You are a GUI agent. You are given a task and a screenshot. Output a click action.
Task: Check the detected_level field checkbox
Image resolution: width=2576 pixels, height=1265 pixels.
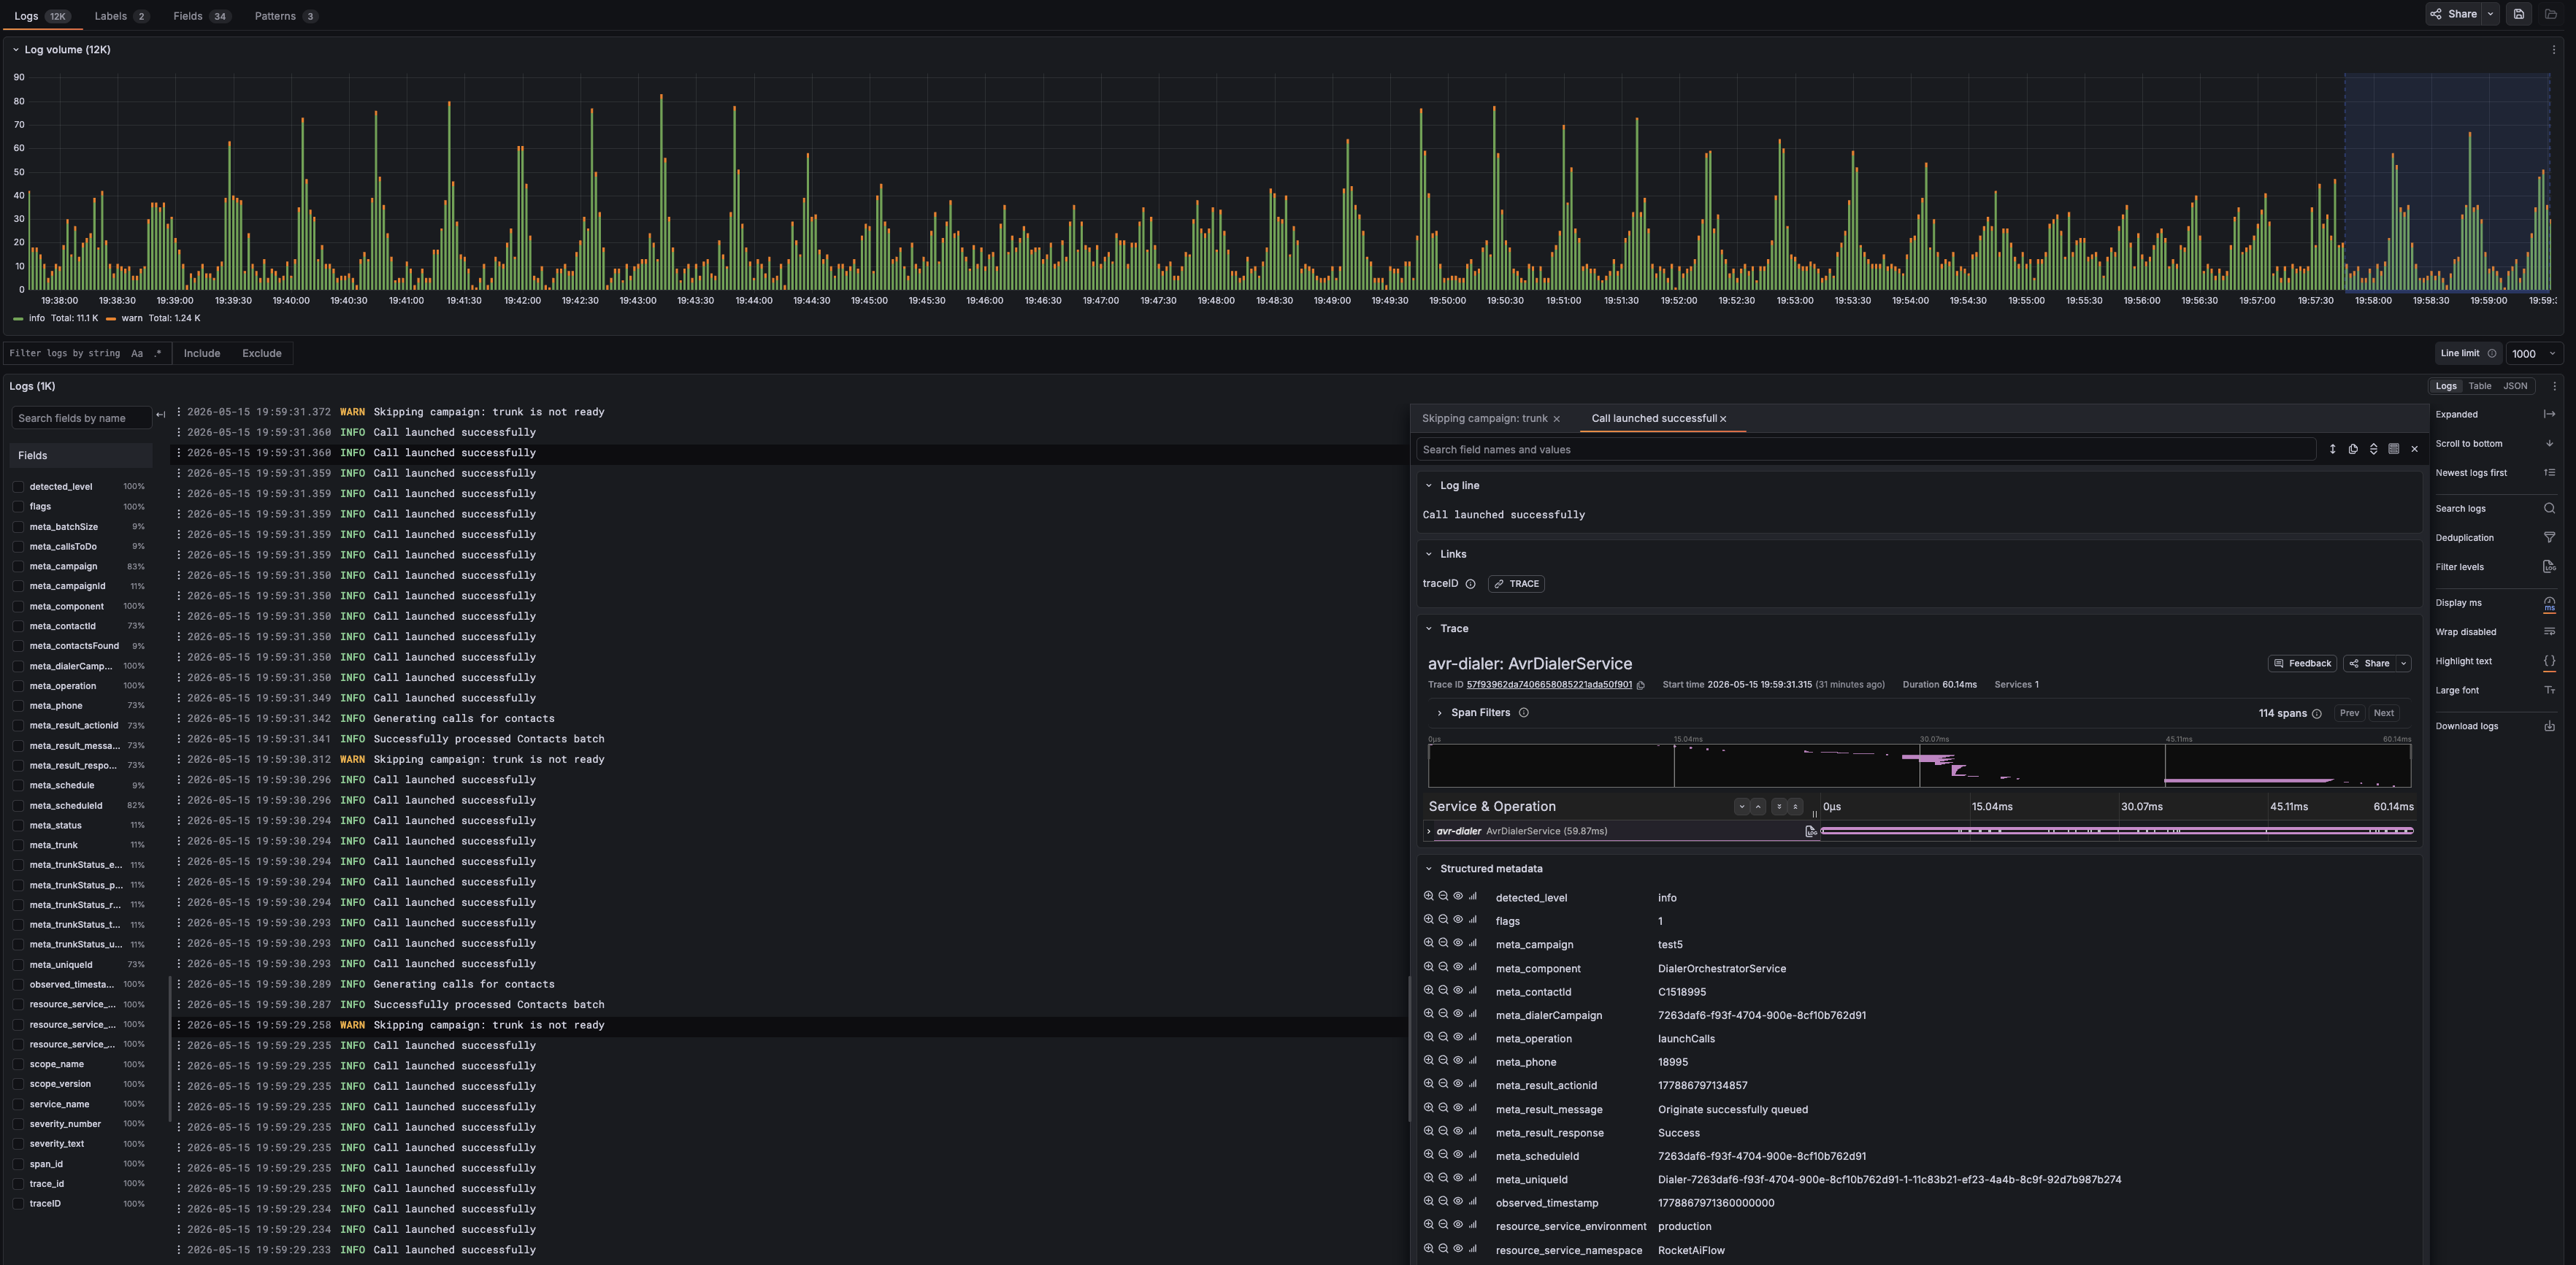point(19,487)
